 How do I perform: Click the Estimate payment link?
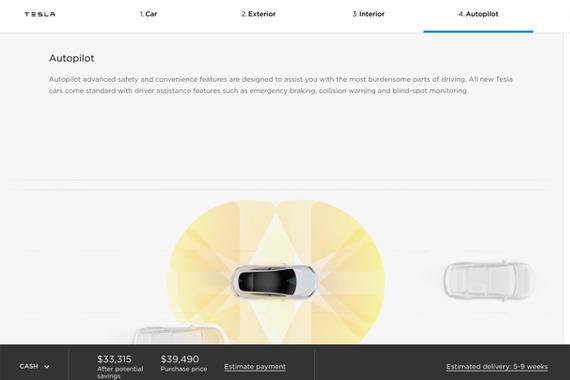[255, 367]
